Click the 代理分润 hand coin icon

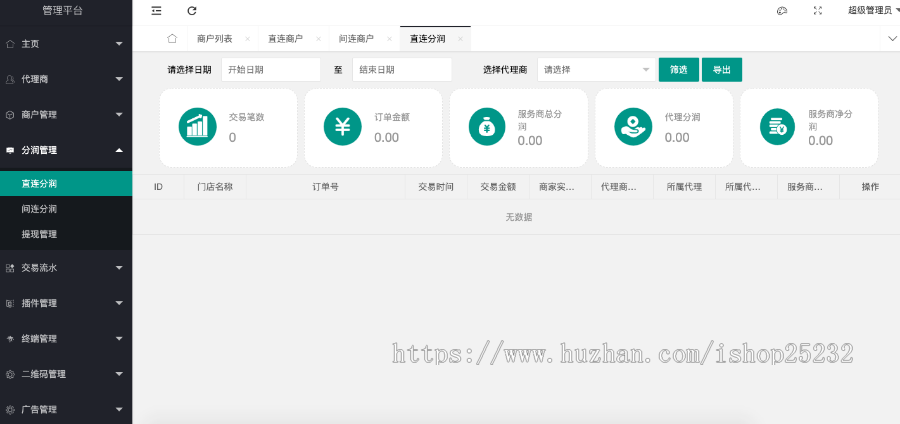point(633,127)
